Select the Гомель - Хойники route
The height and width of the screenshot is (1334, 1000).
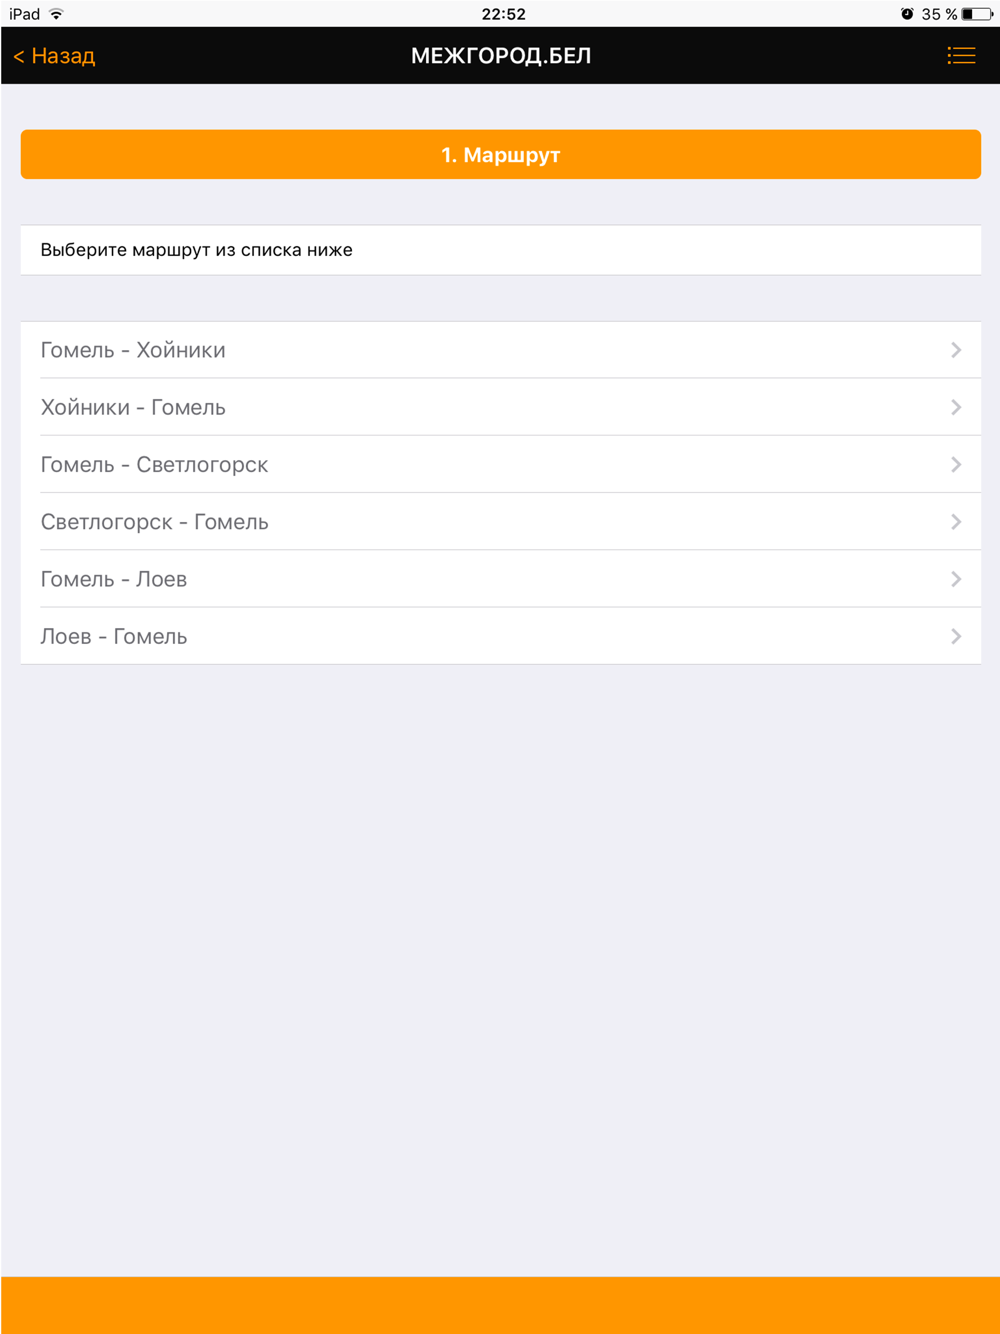pos(500,350)
